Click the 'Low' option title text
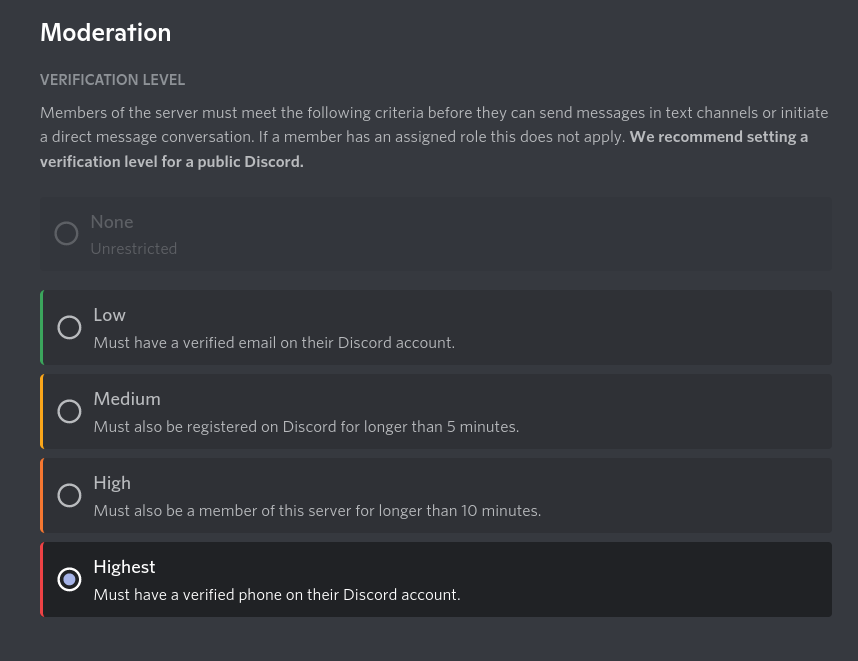This screenshot has width=858, height=661. click(x=109, y=315)
